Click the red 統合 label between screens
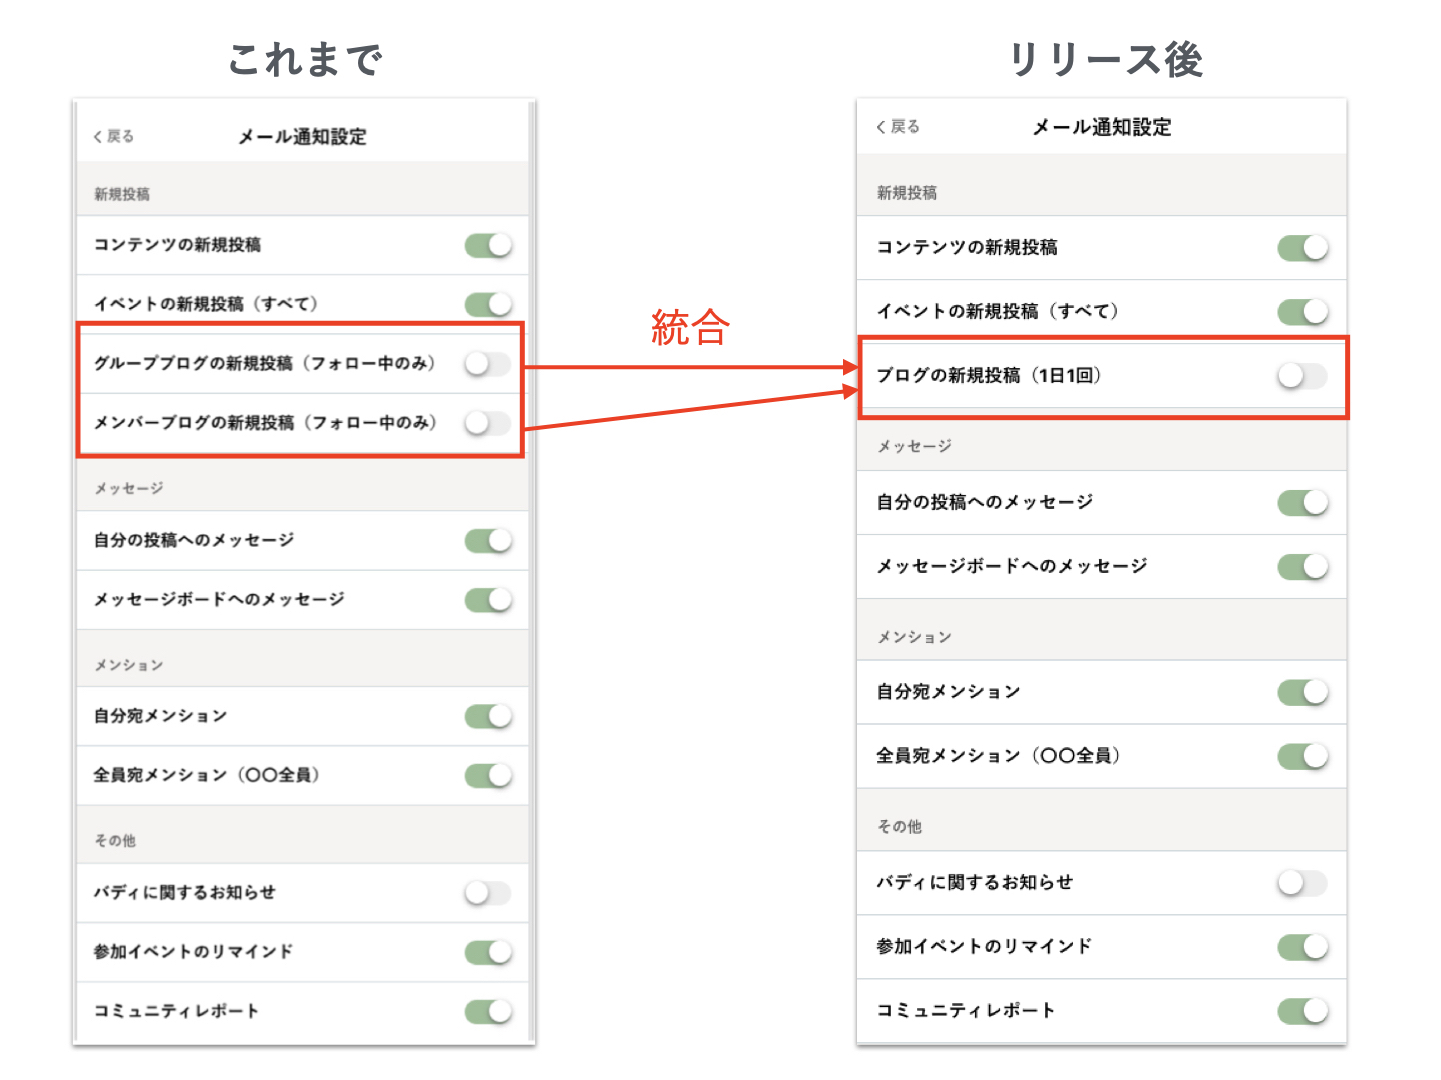The image size is (1441, 1080). 690,328
